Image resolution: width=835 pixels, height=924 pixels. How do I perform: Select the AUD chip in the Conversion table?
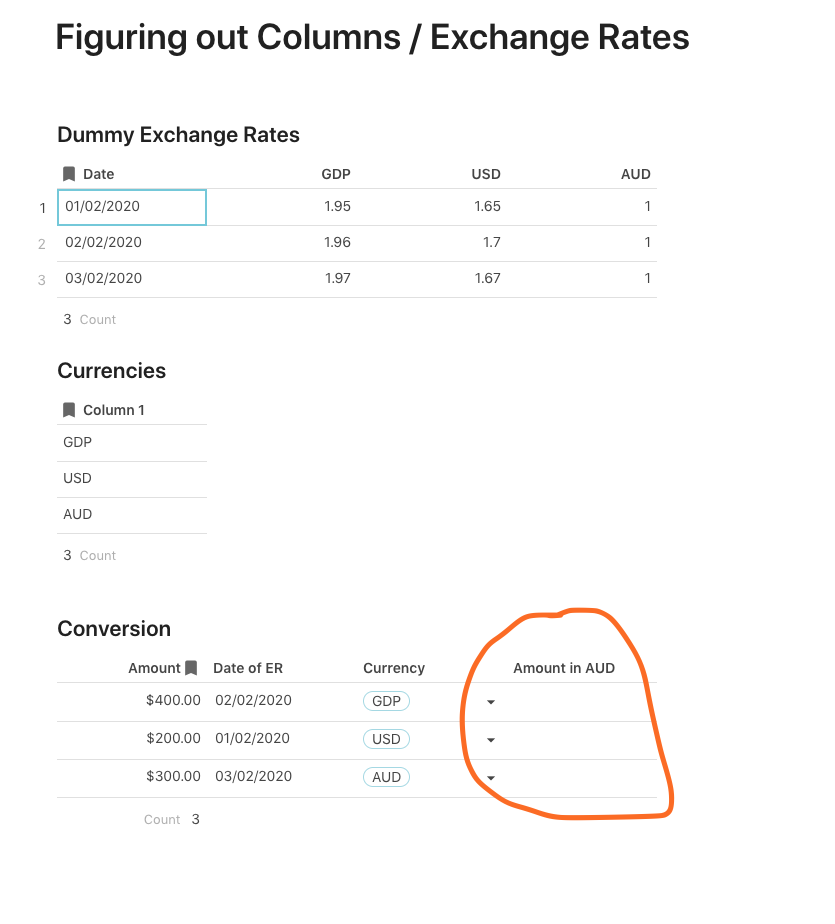coord(386,777)
